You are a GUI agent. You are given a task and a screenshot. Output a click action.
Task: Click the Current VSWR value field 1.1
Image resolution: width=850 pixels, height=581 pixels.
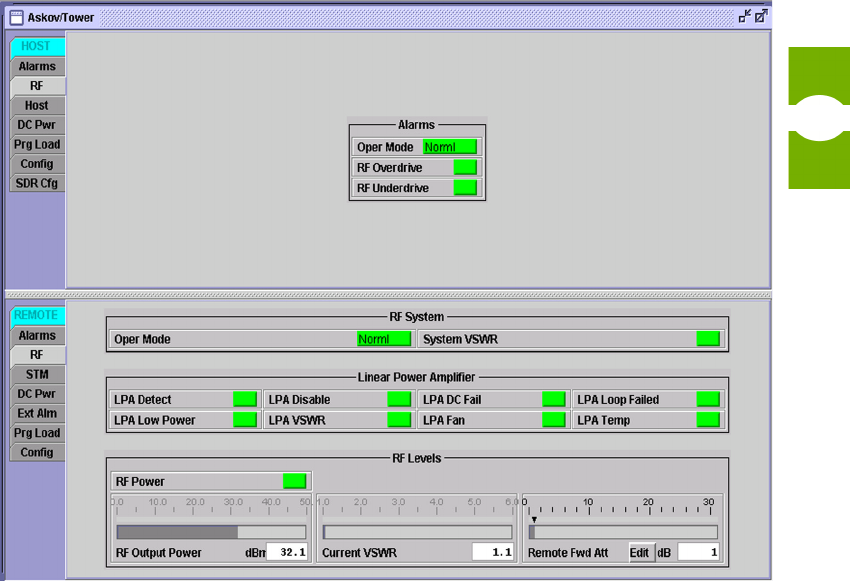pyautogui.click(x=493, y=552)
